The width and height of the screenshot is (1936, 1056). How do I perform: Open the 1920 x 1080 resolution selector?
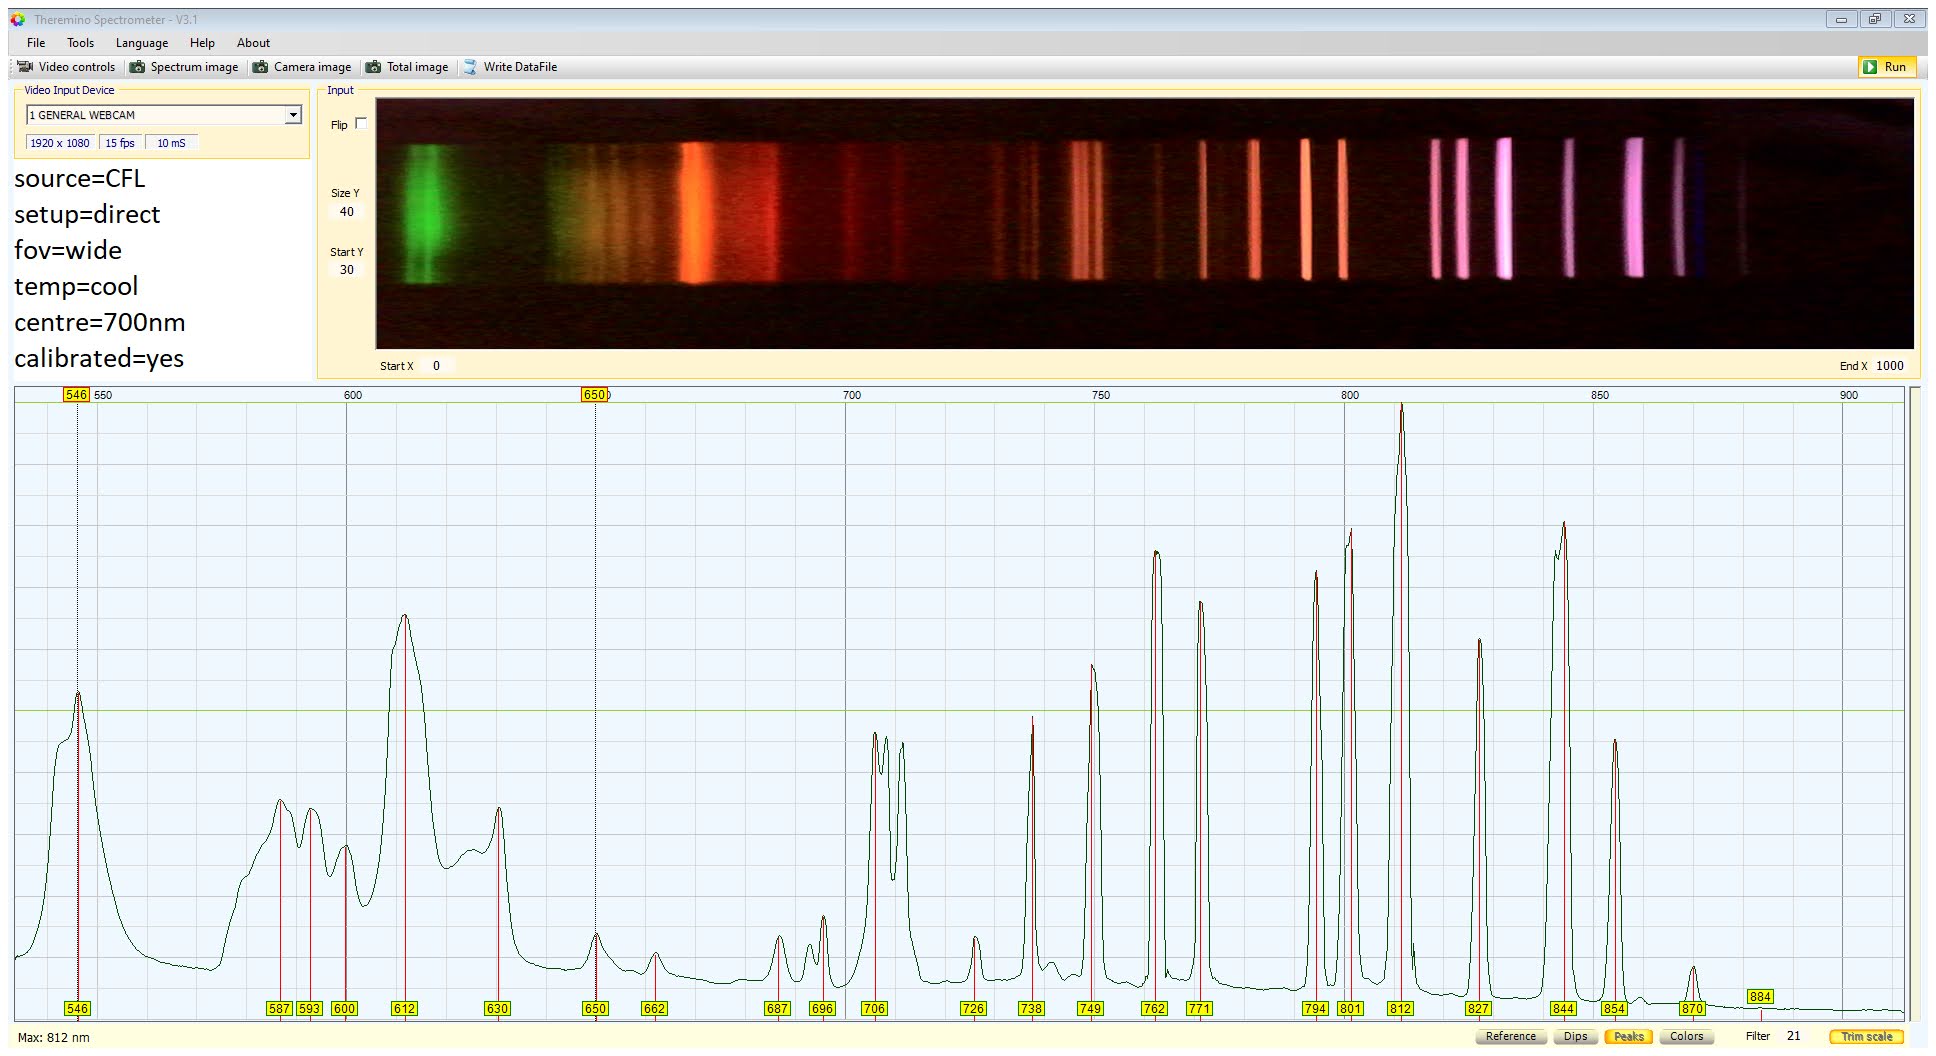(59, 143)
